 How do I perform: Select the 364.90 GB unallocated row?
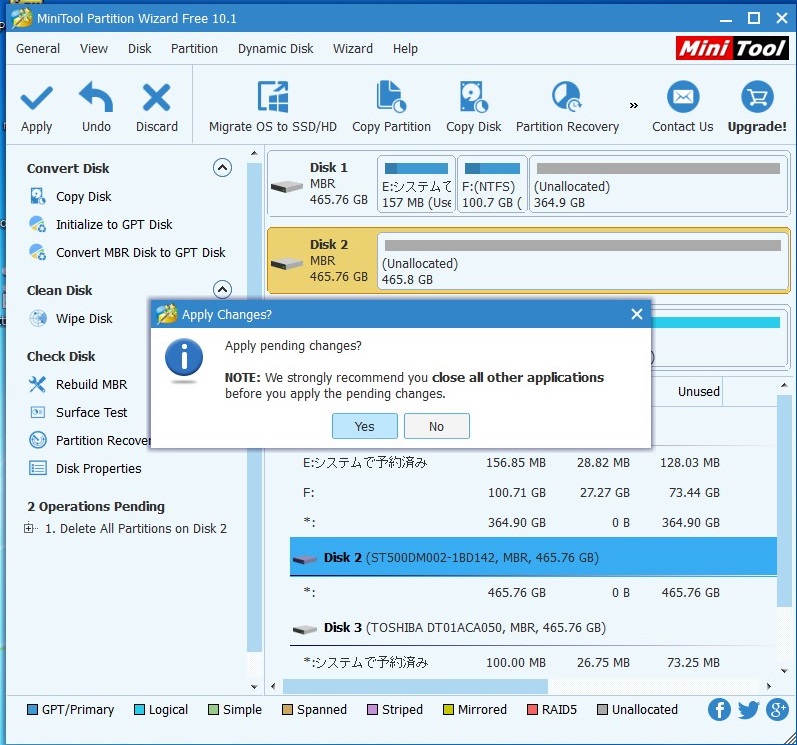[x=533, y=522]
